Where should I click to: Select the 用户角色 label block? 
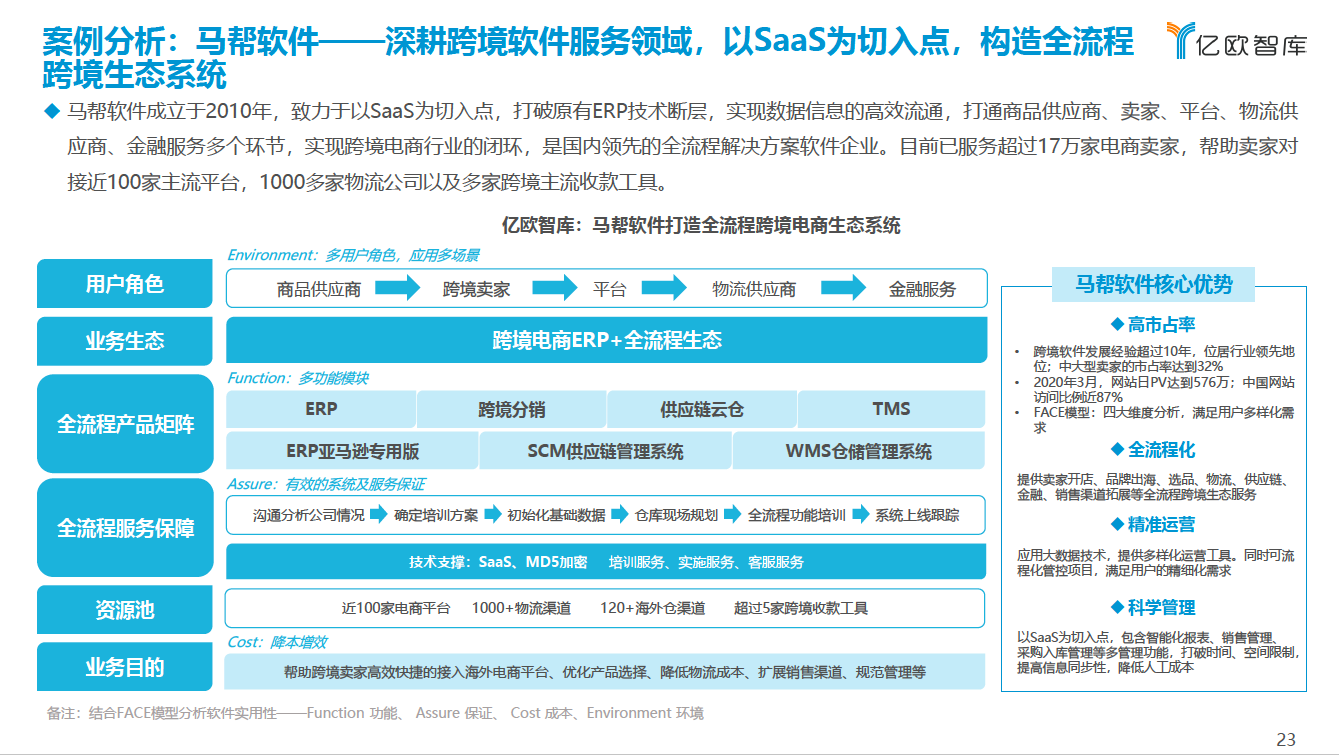pyautogui.click(x=125, y=284)
